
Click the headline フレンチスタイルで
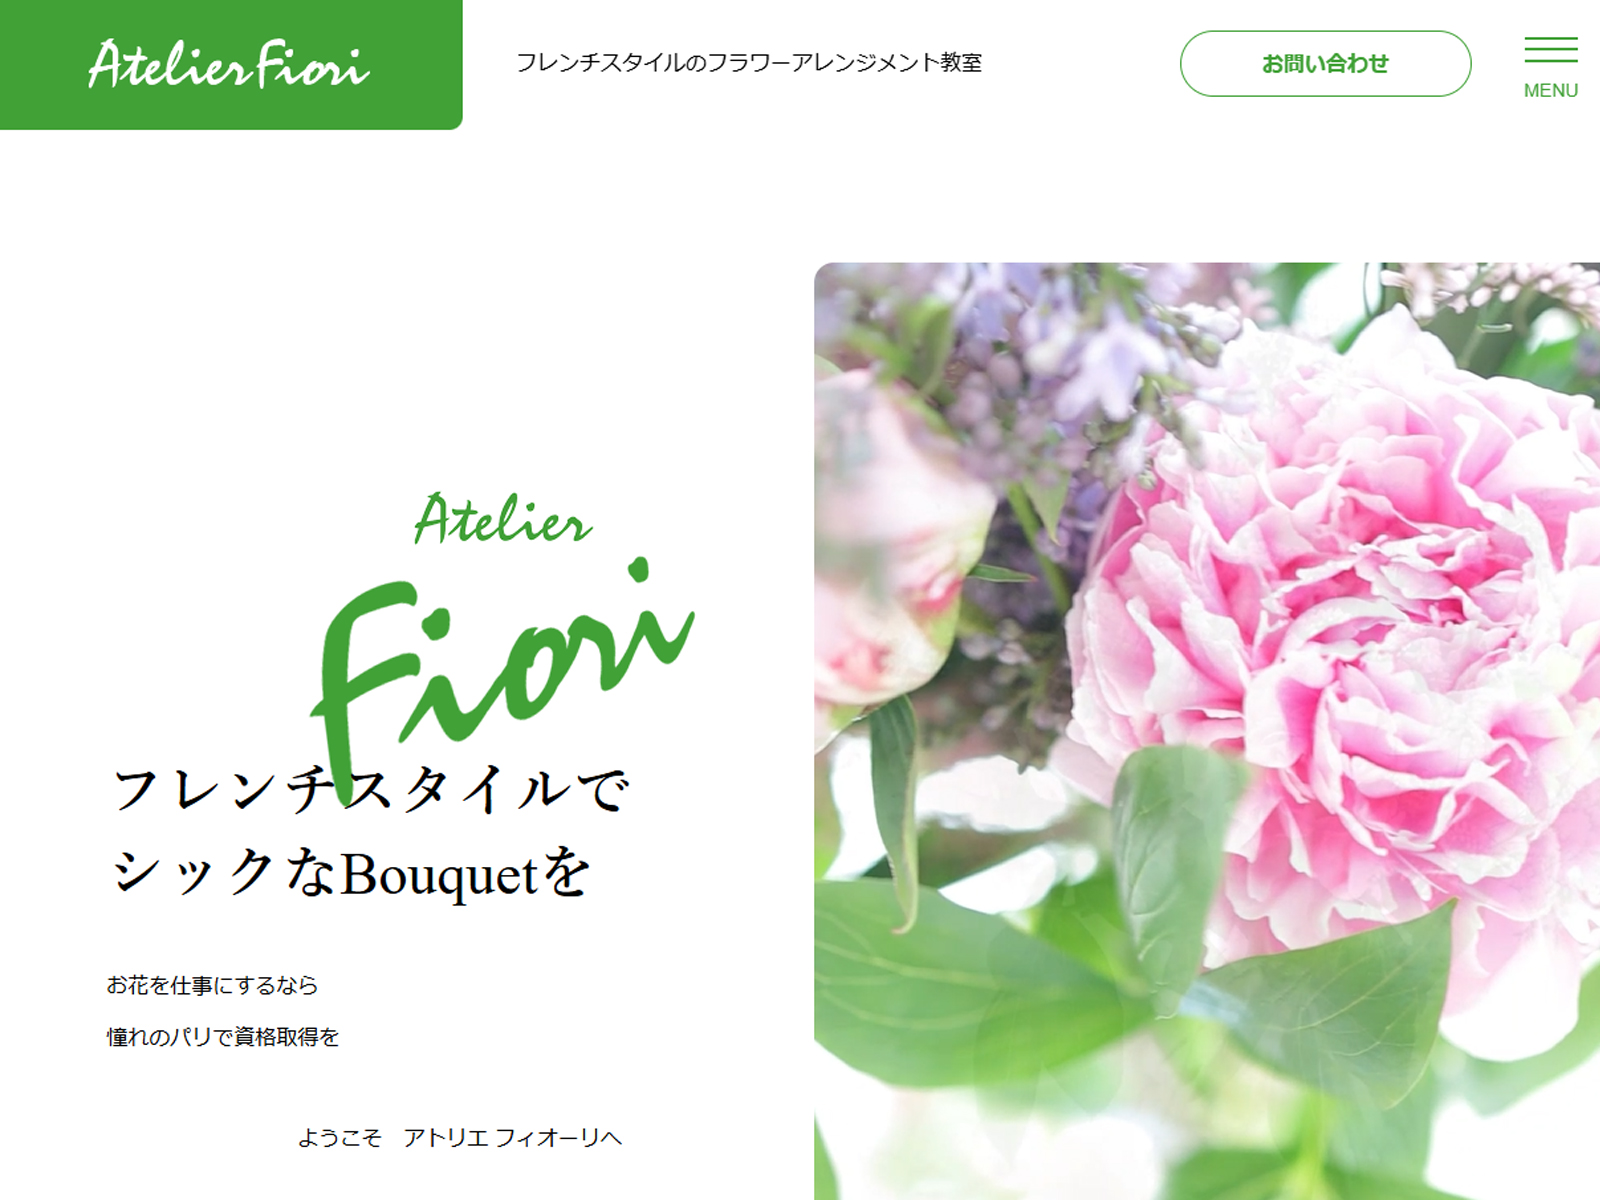pyautogui.click(x=370, y=789)
